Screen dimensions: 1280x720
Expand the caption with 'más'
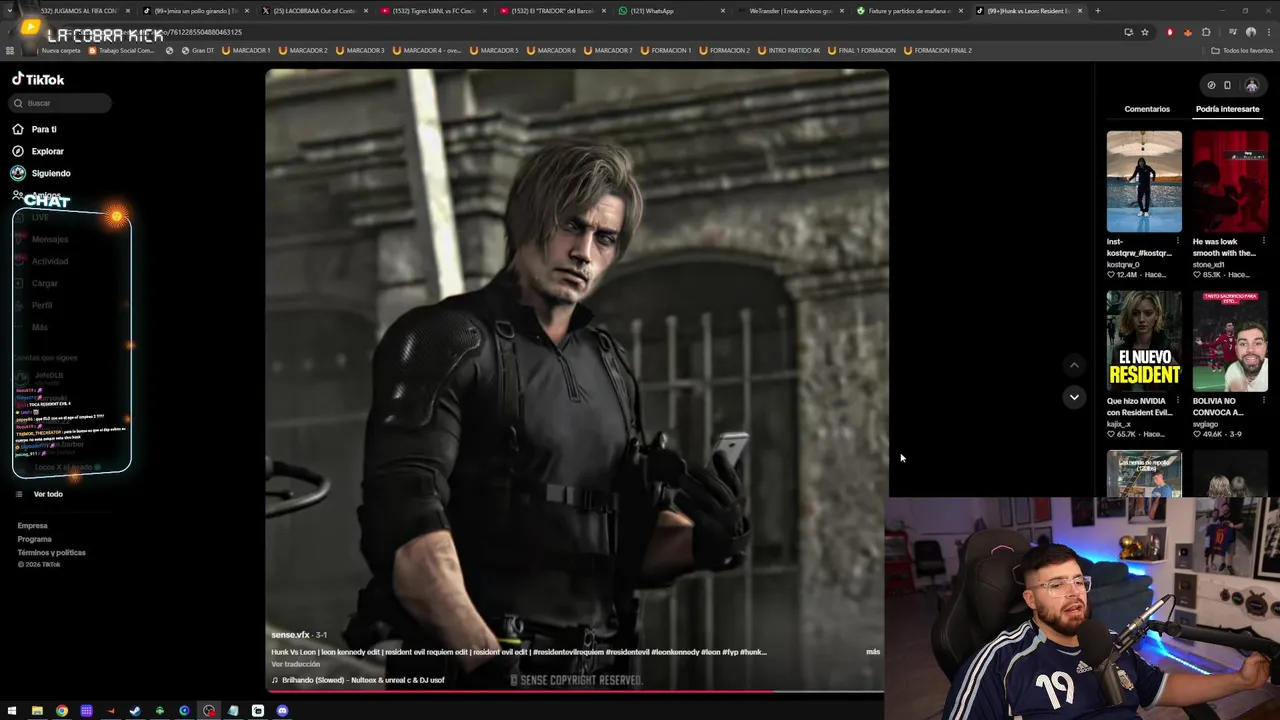pos(873,652)
